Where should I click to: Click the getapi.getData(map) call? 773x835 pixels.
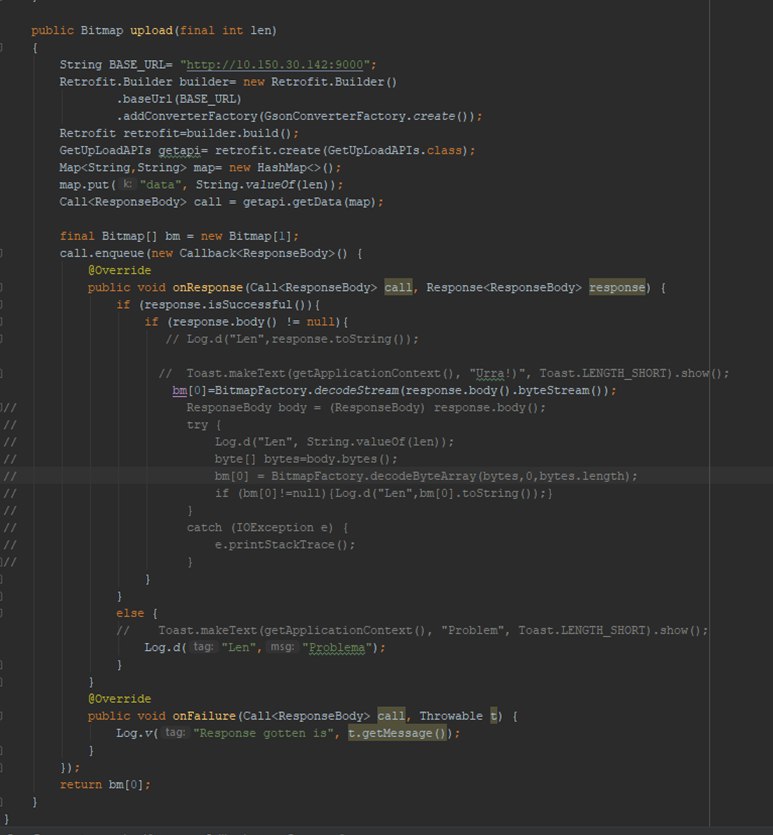pyautogui.click(x=309, y=202)
